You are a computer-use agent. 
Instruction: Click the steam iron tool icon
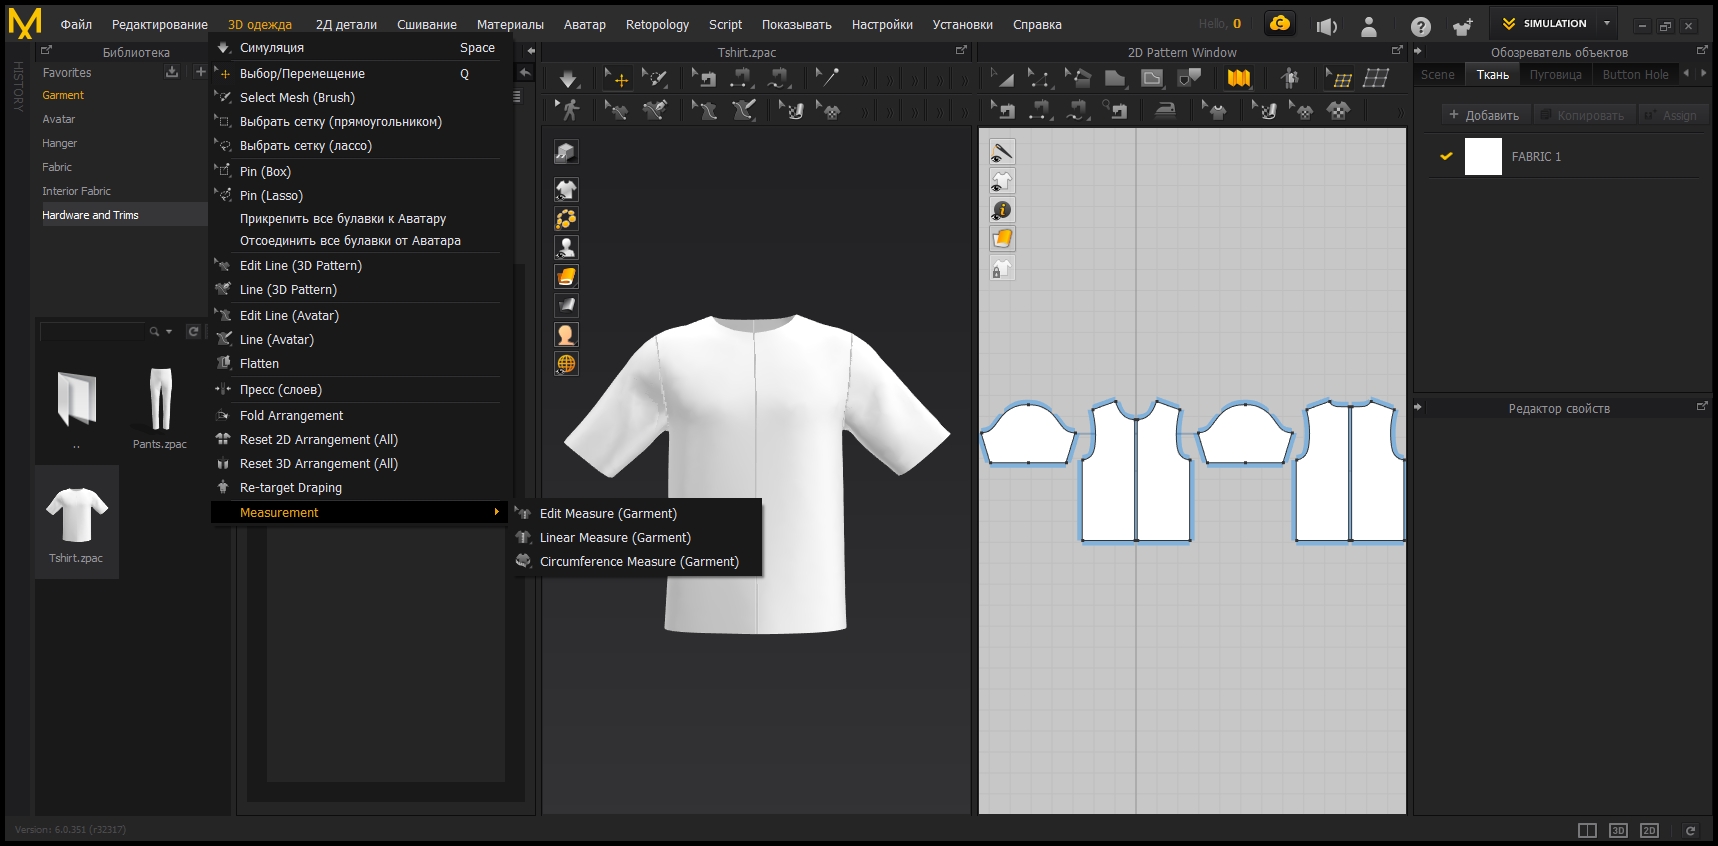click(x=1165, y=110)
